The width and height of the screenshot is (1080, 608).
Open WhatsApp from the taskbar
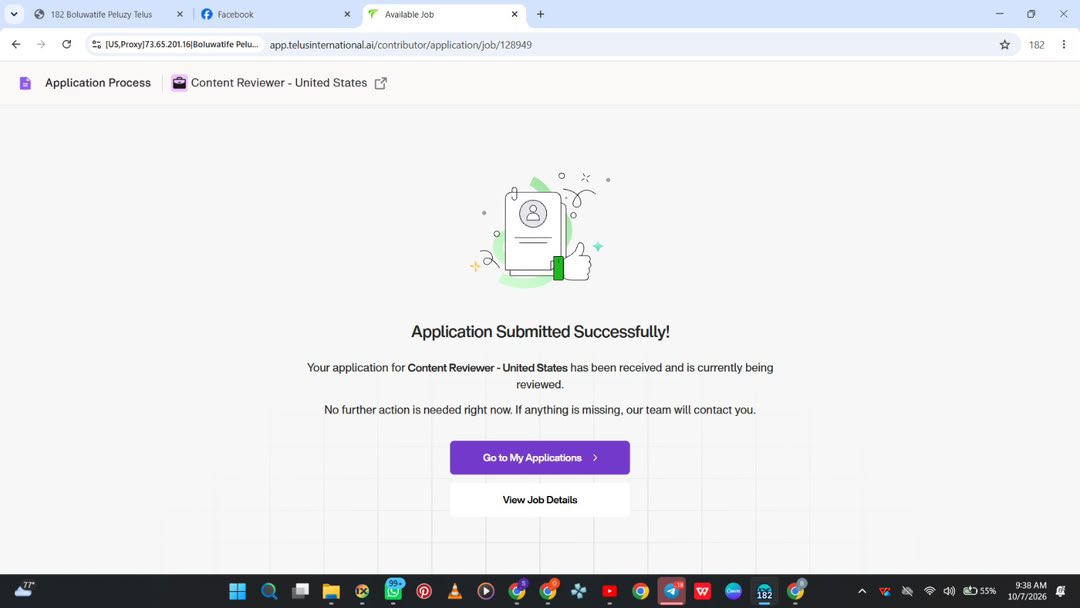pyautogui.click(x=393, y=591)
